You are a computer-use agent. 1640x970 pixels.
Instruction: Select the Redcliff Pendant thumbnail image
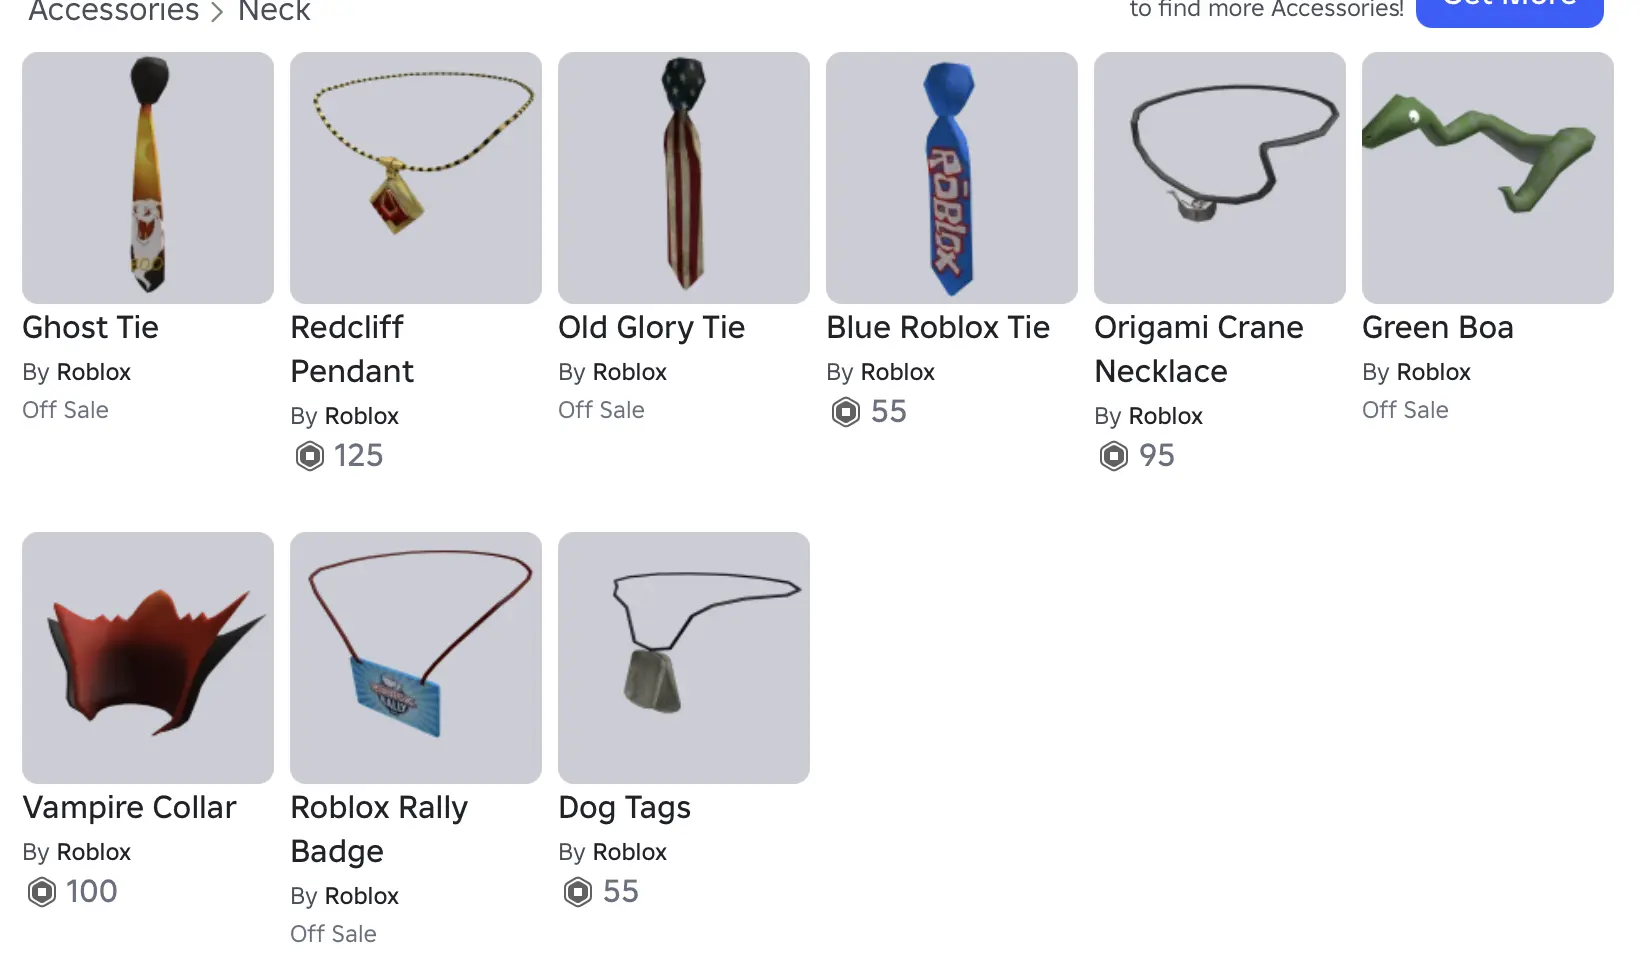coord(416,178)
